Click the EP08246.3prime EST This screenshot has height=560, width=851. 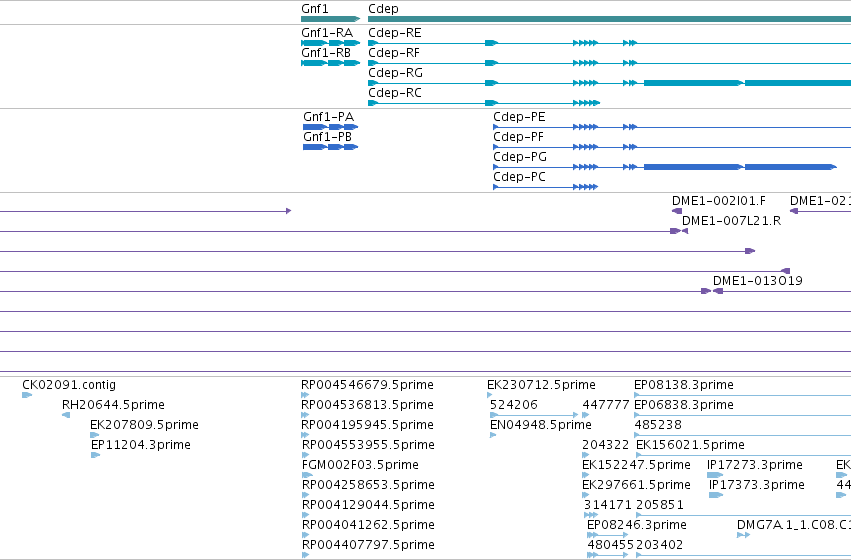pos(607,536)
